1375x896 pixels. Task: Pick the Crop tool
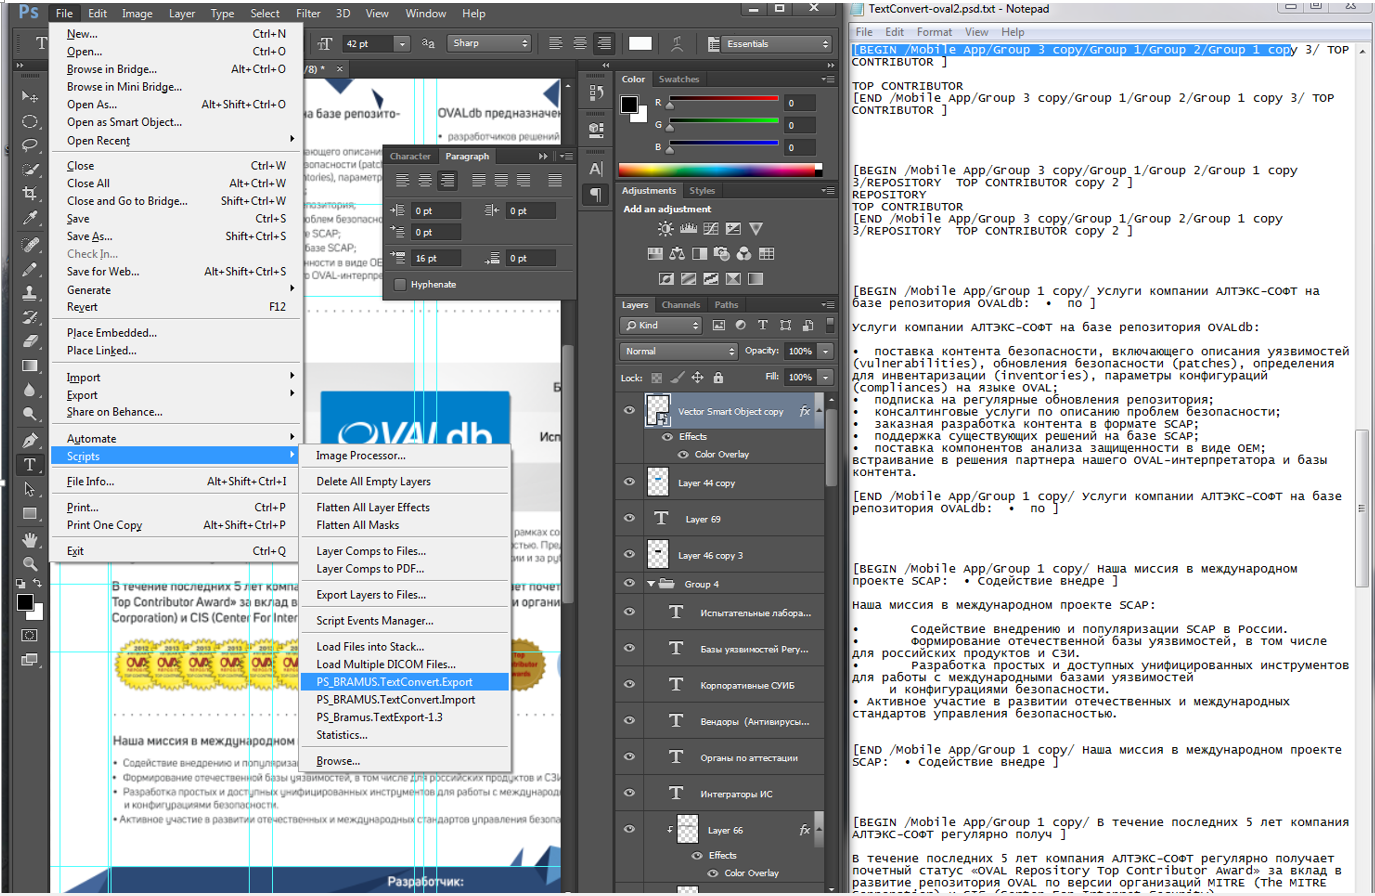[29, 193]
